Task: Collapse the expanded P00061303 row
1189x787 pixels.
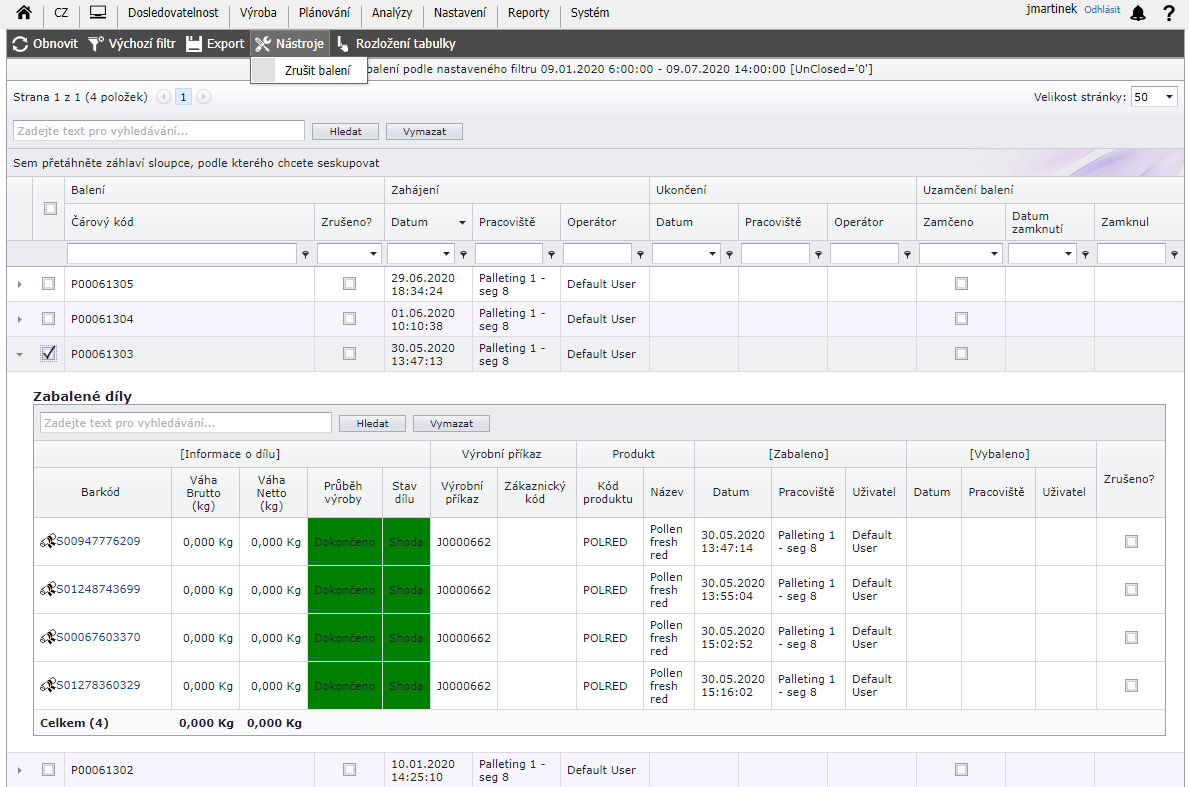Action: point(19,354)
